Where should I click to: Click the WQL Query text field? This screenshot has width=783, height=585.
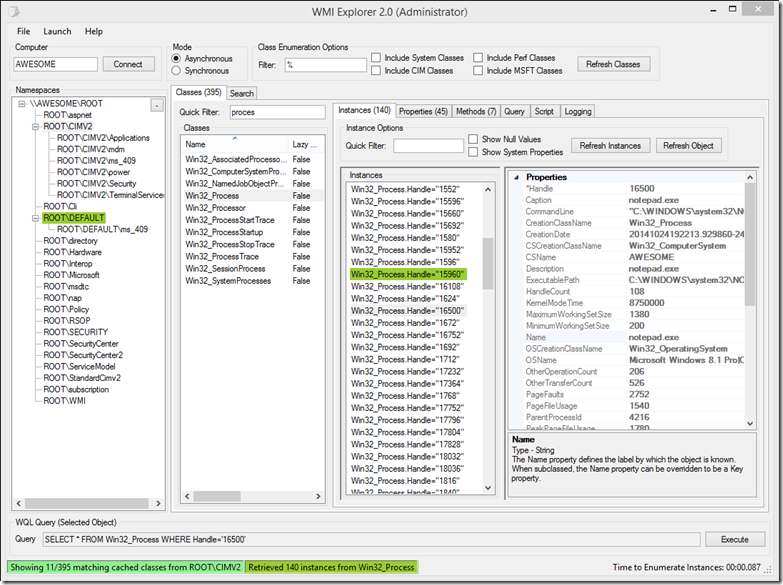point(372,540)
